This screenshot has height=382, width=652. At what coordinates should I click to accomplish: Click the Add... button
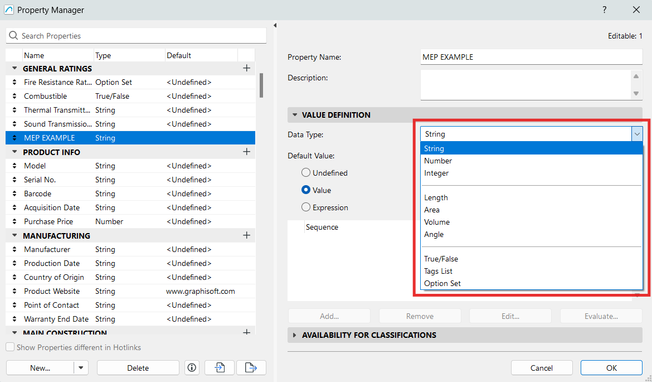(329, 316)
